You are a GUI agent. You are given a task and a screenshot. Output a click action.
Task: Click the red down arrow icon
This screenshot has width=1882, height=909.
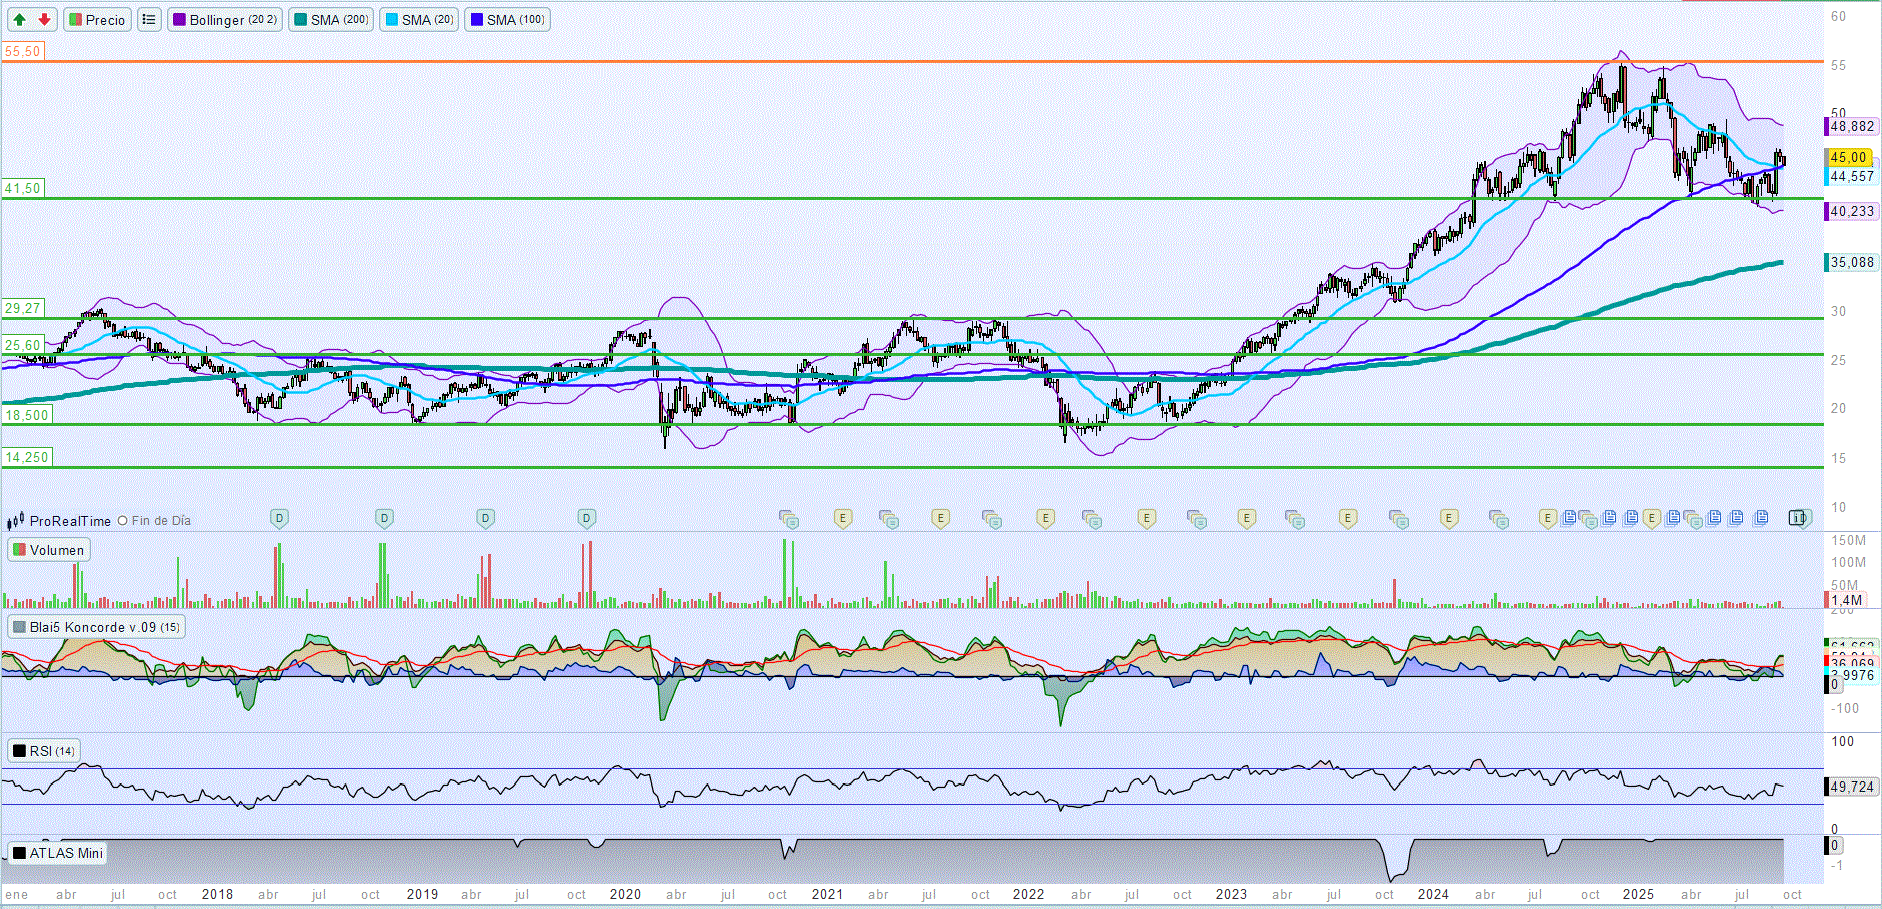point(44,20)
